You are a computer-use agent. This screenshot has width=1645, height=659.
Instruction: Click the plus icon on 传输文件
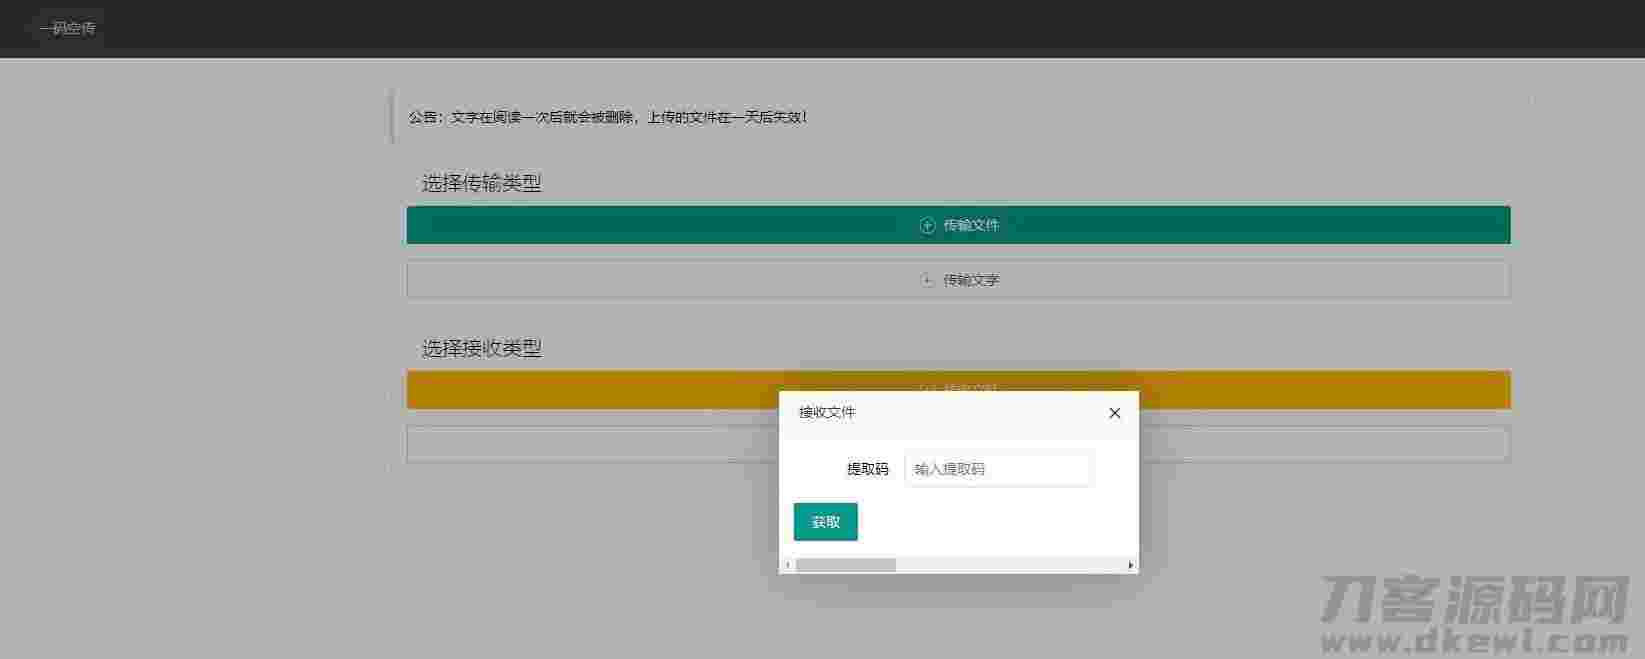click(x=927, y=226)
